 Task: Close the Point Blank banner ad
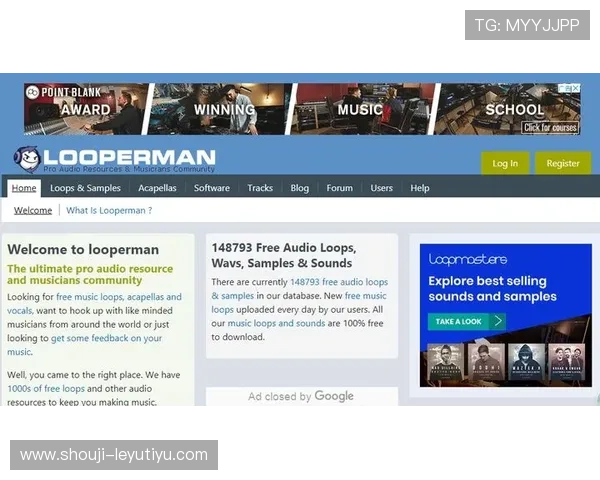coord(576,88)
